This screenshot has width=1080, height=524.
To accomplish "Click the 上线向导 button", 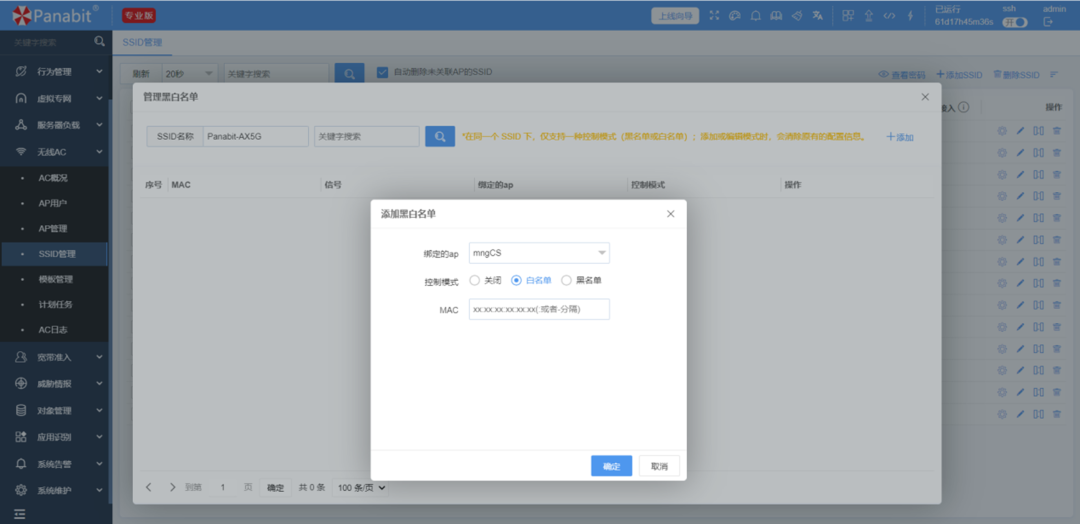I will pos(676,16).
